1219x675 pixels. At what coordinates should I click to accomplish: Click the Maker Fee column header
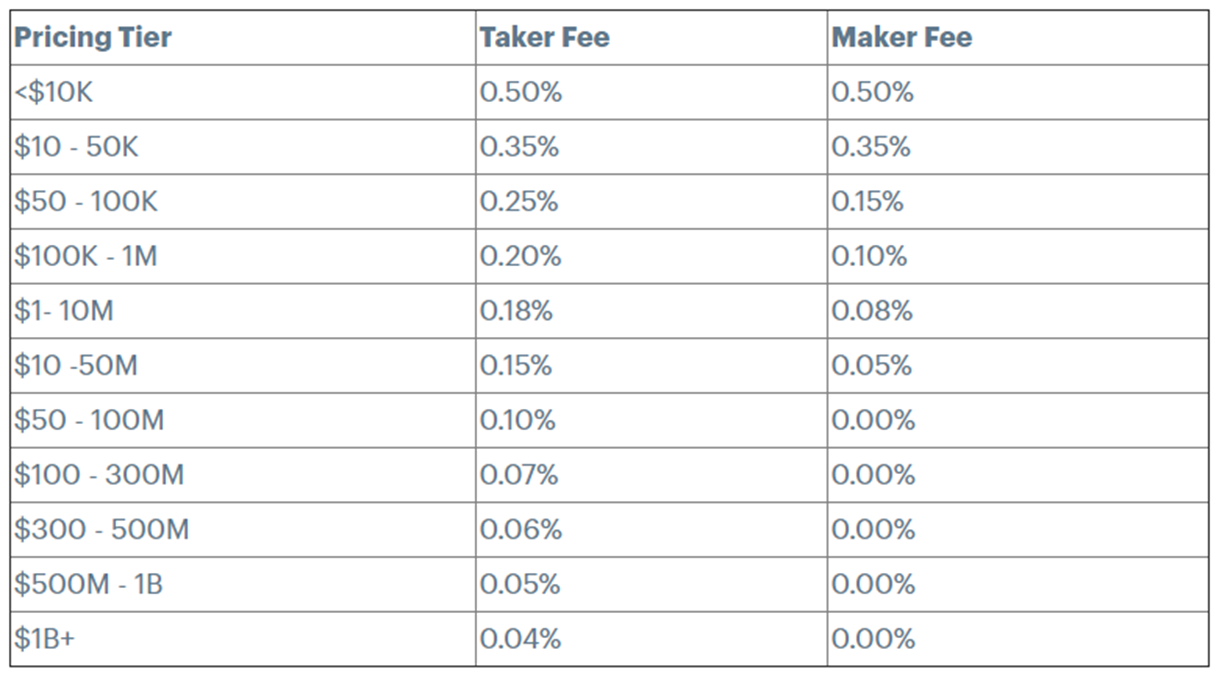coord(1018,38)
